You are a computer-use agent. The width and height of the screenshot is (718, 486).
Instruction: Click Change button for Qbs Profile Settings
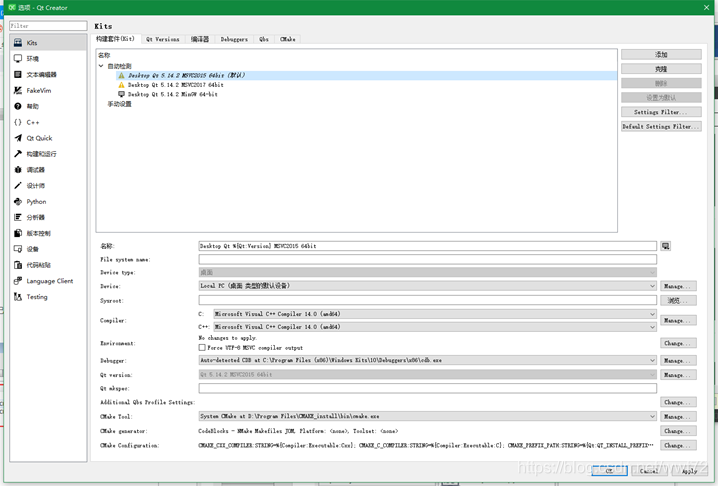tap(678, 402)
